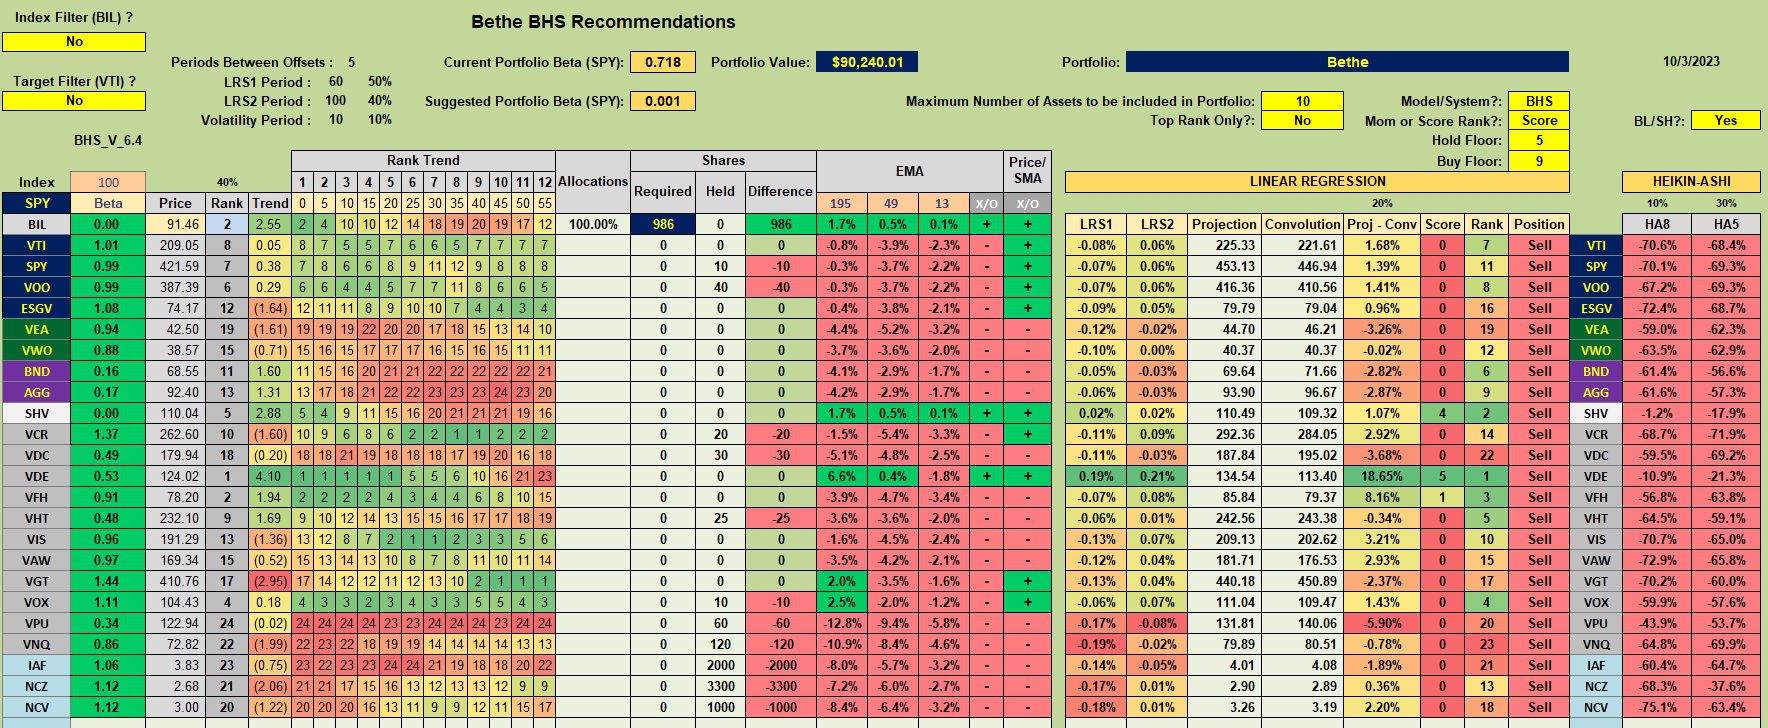Select the Index Filter (BIL) yellow cell
The image size is (1768, 728).
point(74,42)
